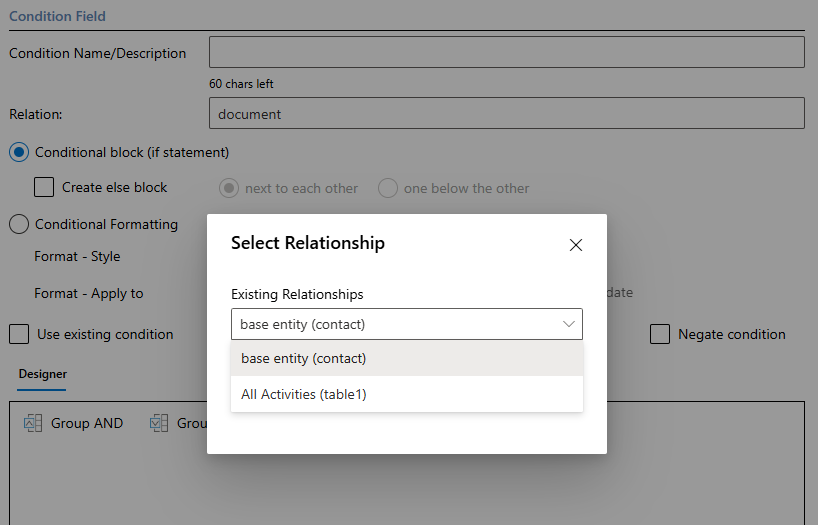Focus the Condition Name/Description field

point(507,52)
